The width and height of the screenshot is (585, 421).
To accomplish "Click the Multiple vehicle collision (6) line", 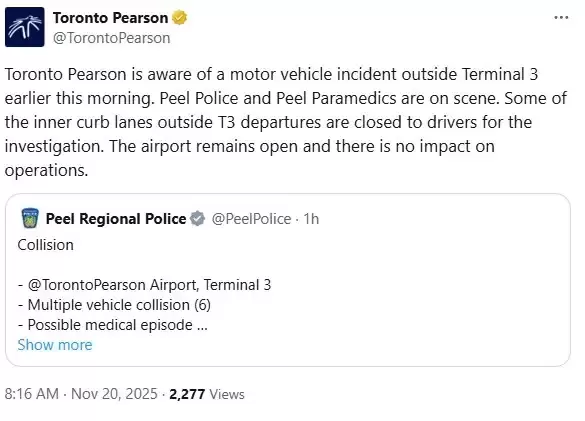I will (x=114, y=305).
